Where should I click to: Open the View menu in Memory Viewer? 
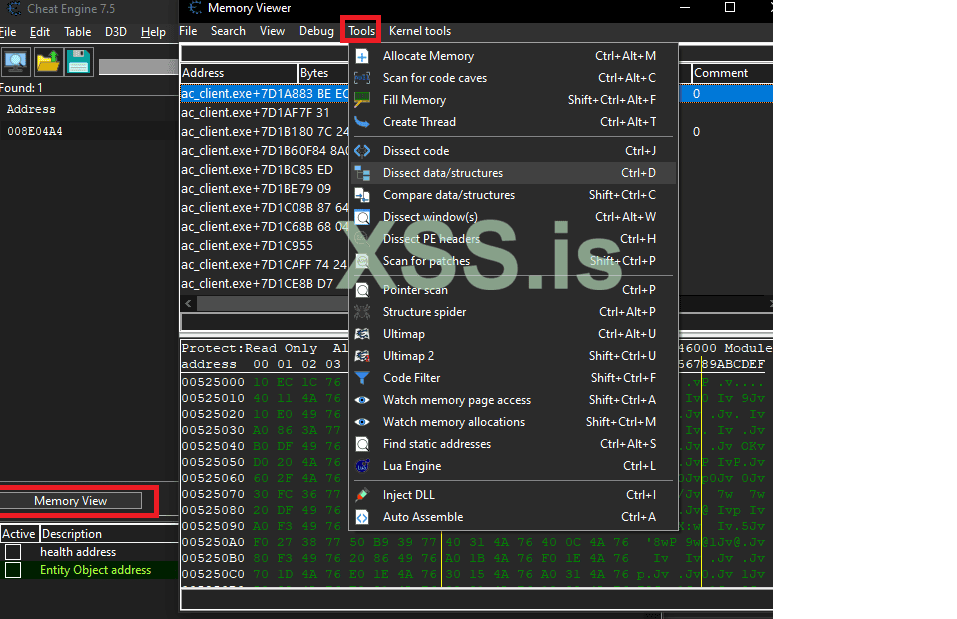pos(272,31)
